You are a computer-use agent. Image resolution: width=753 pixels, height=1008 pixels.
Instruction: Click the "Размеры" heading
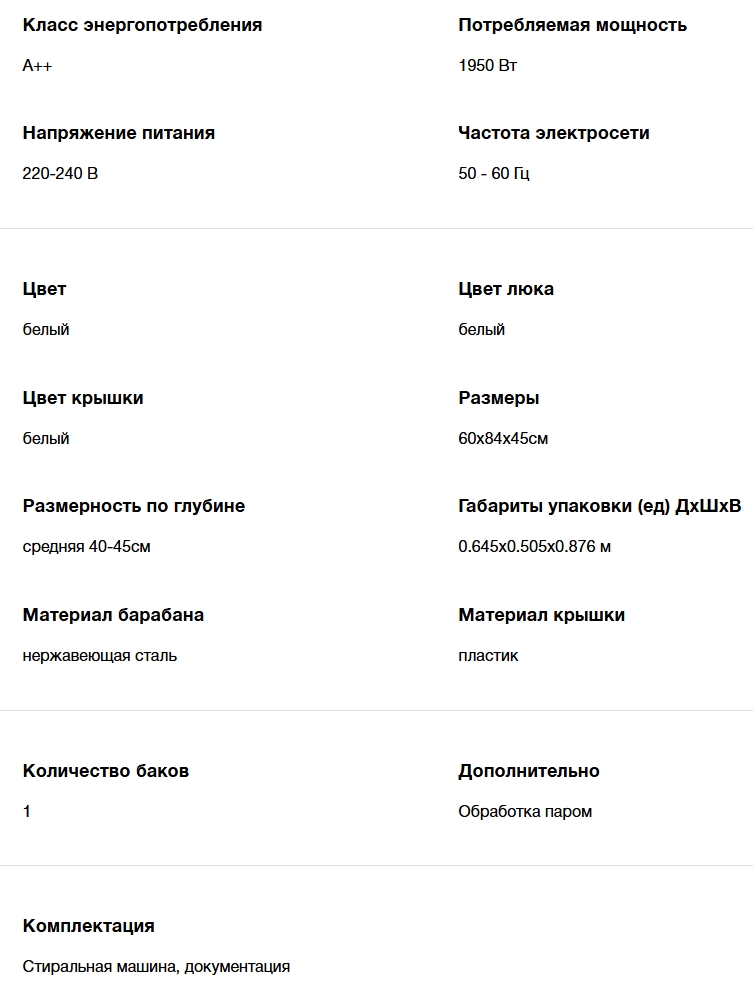498,398
